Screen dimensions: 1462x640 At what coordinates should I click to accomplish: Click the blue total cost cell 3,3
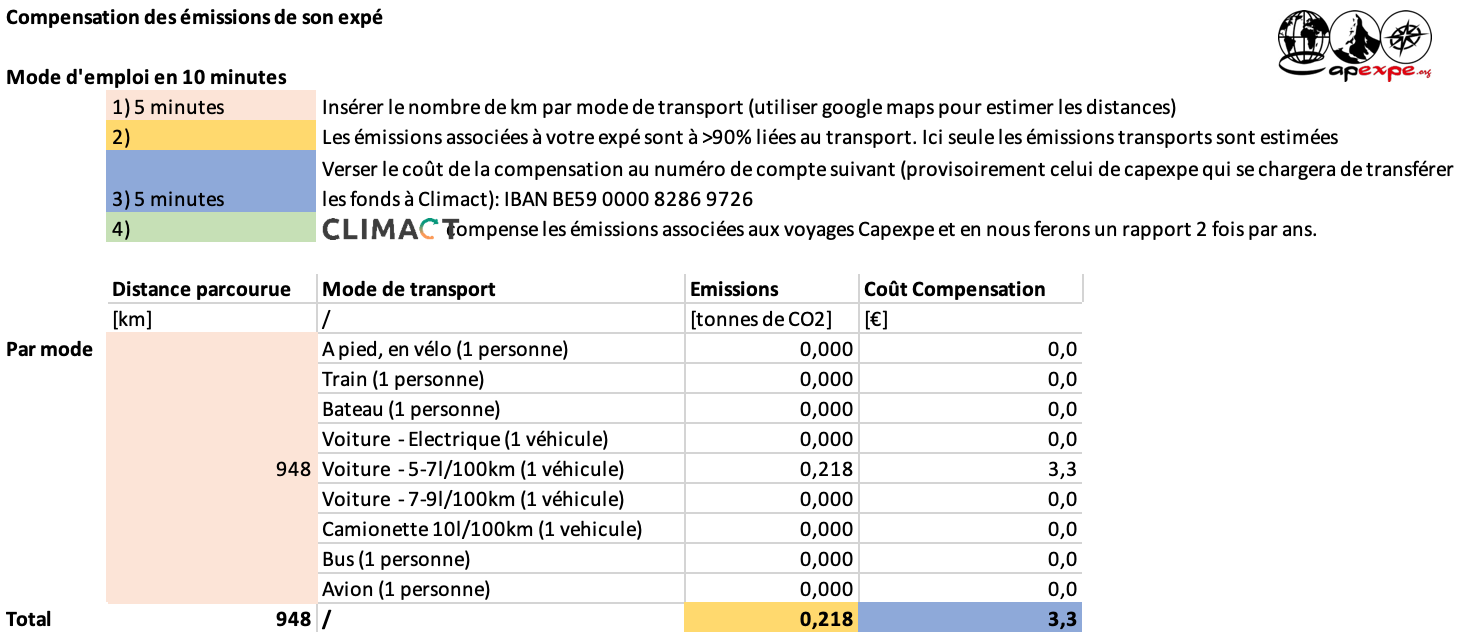(x=970, y=619)
